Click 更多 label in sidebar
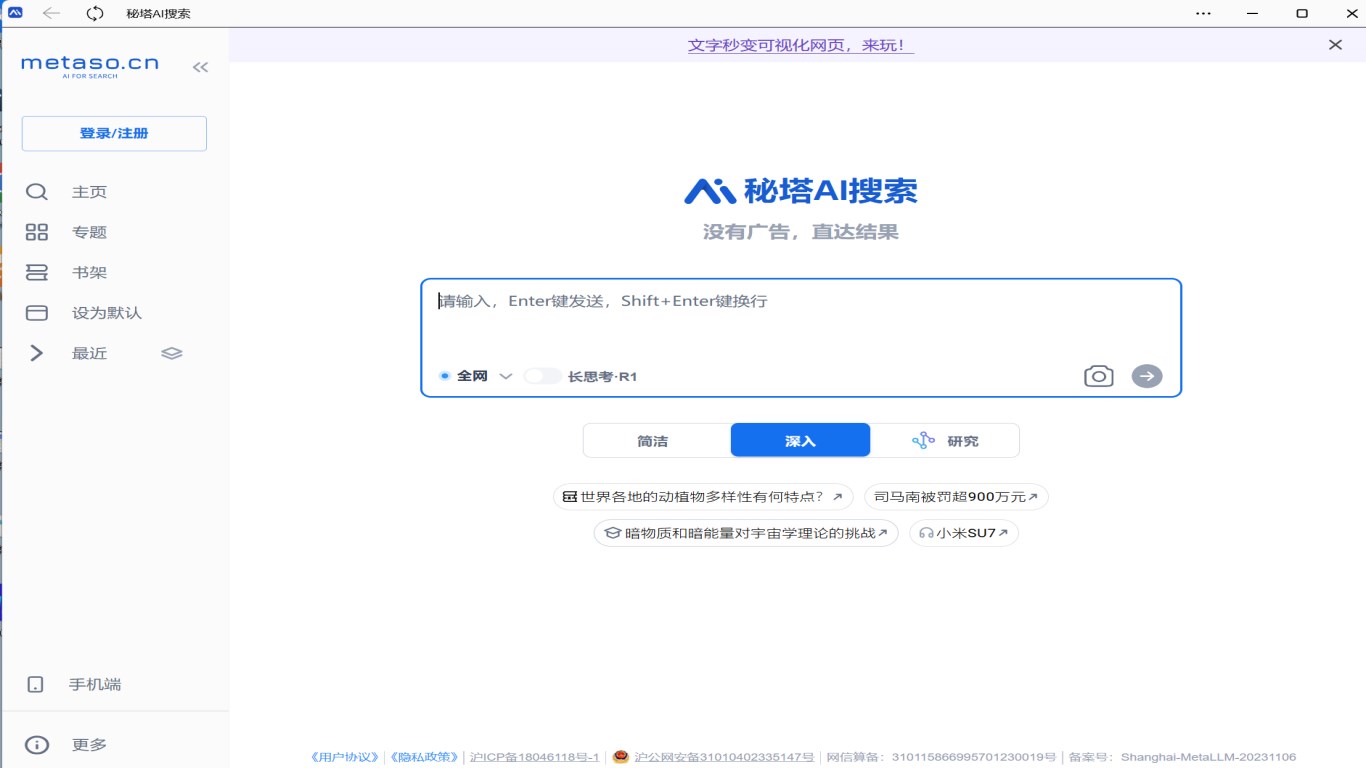 [x=89, y=745]
